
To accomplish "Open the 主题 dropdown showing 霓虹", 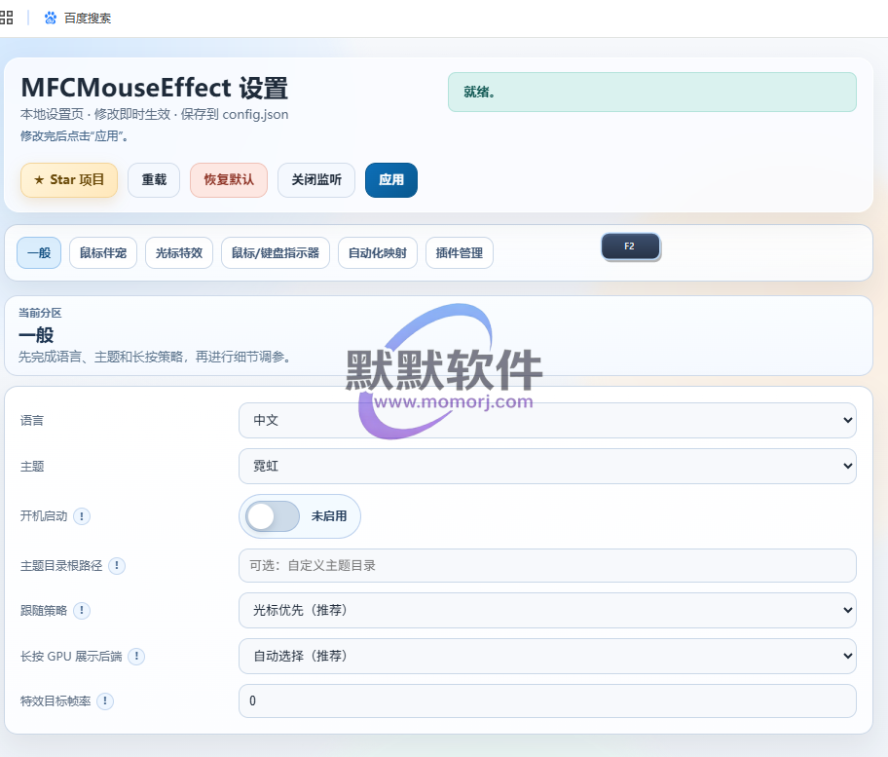I will click(x=547, y=466).
